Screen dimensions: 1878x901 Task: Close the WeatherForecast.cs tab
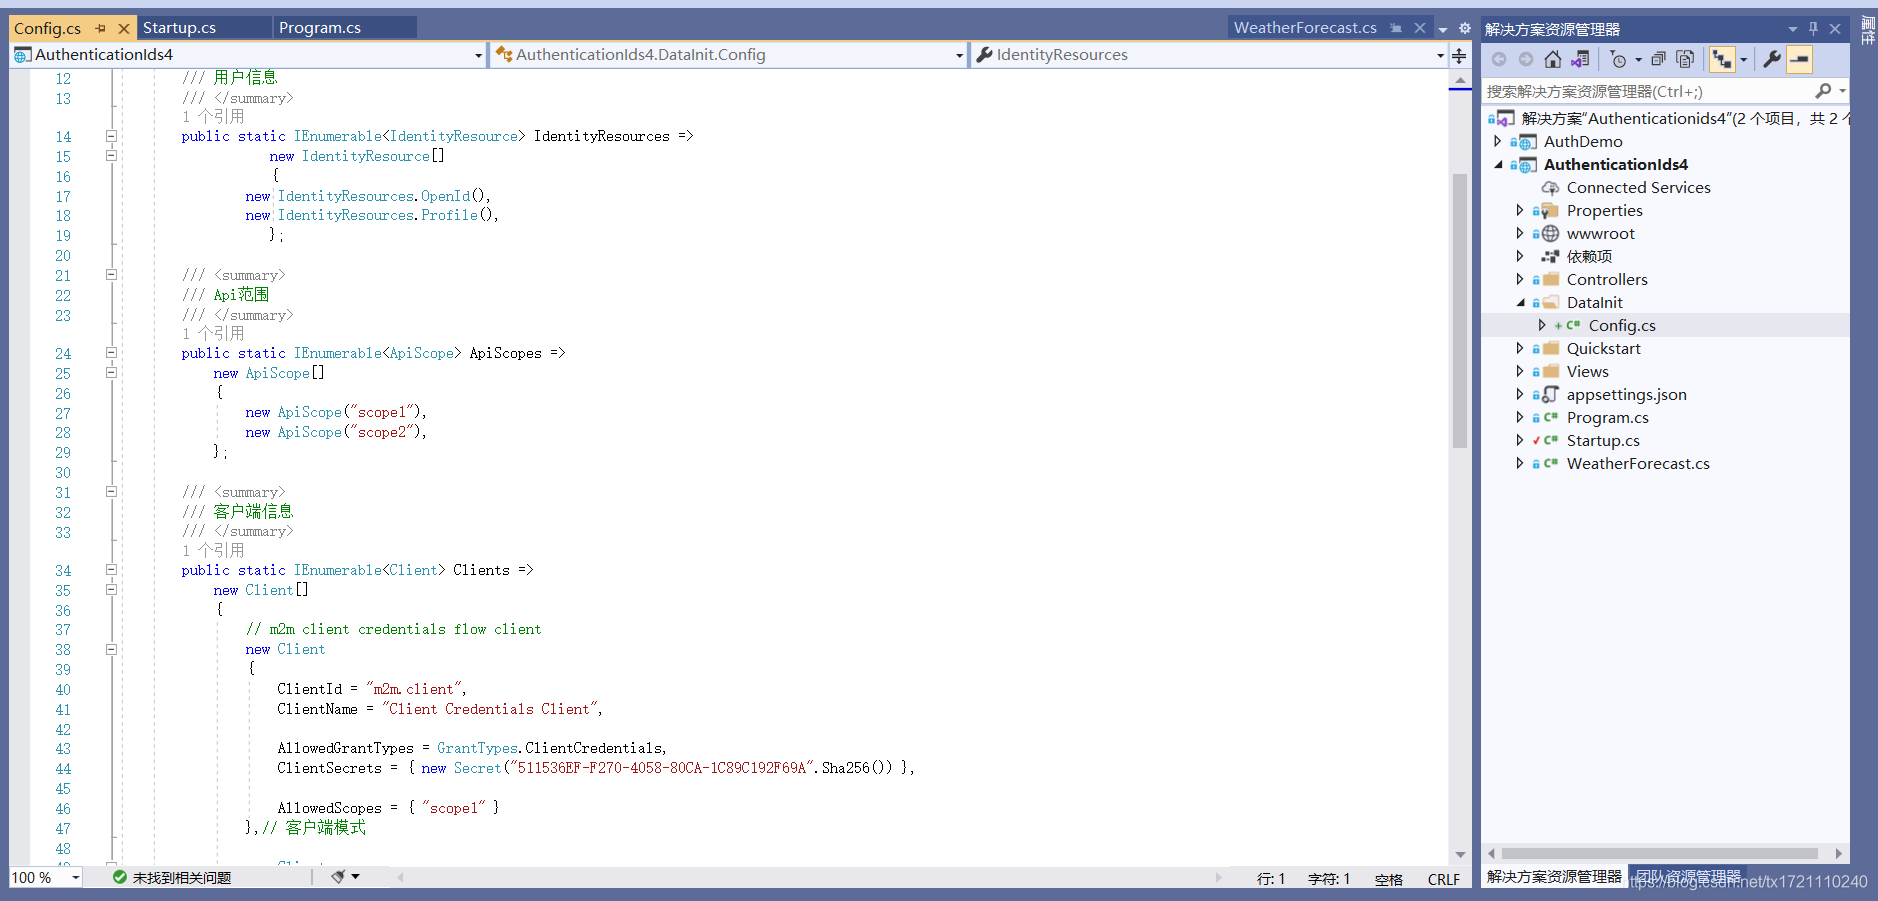(1419, 28)
